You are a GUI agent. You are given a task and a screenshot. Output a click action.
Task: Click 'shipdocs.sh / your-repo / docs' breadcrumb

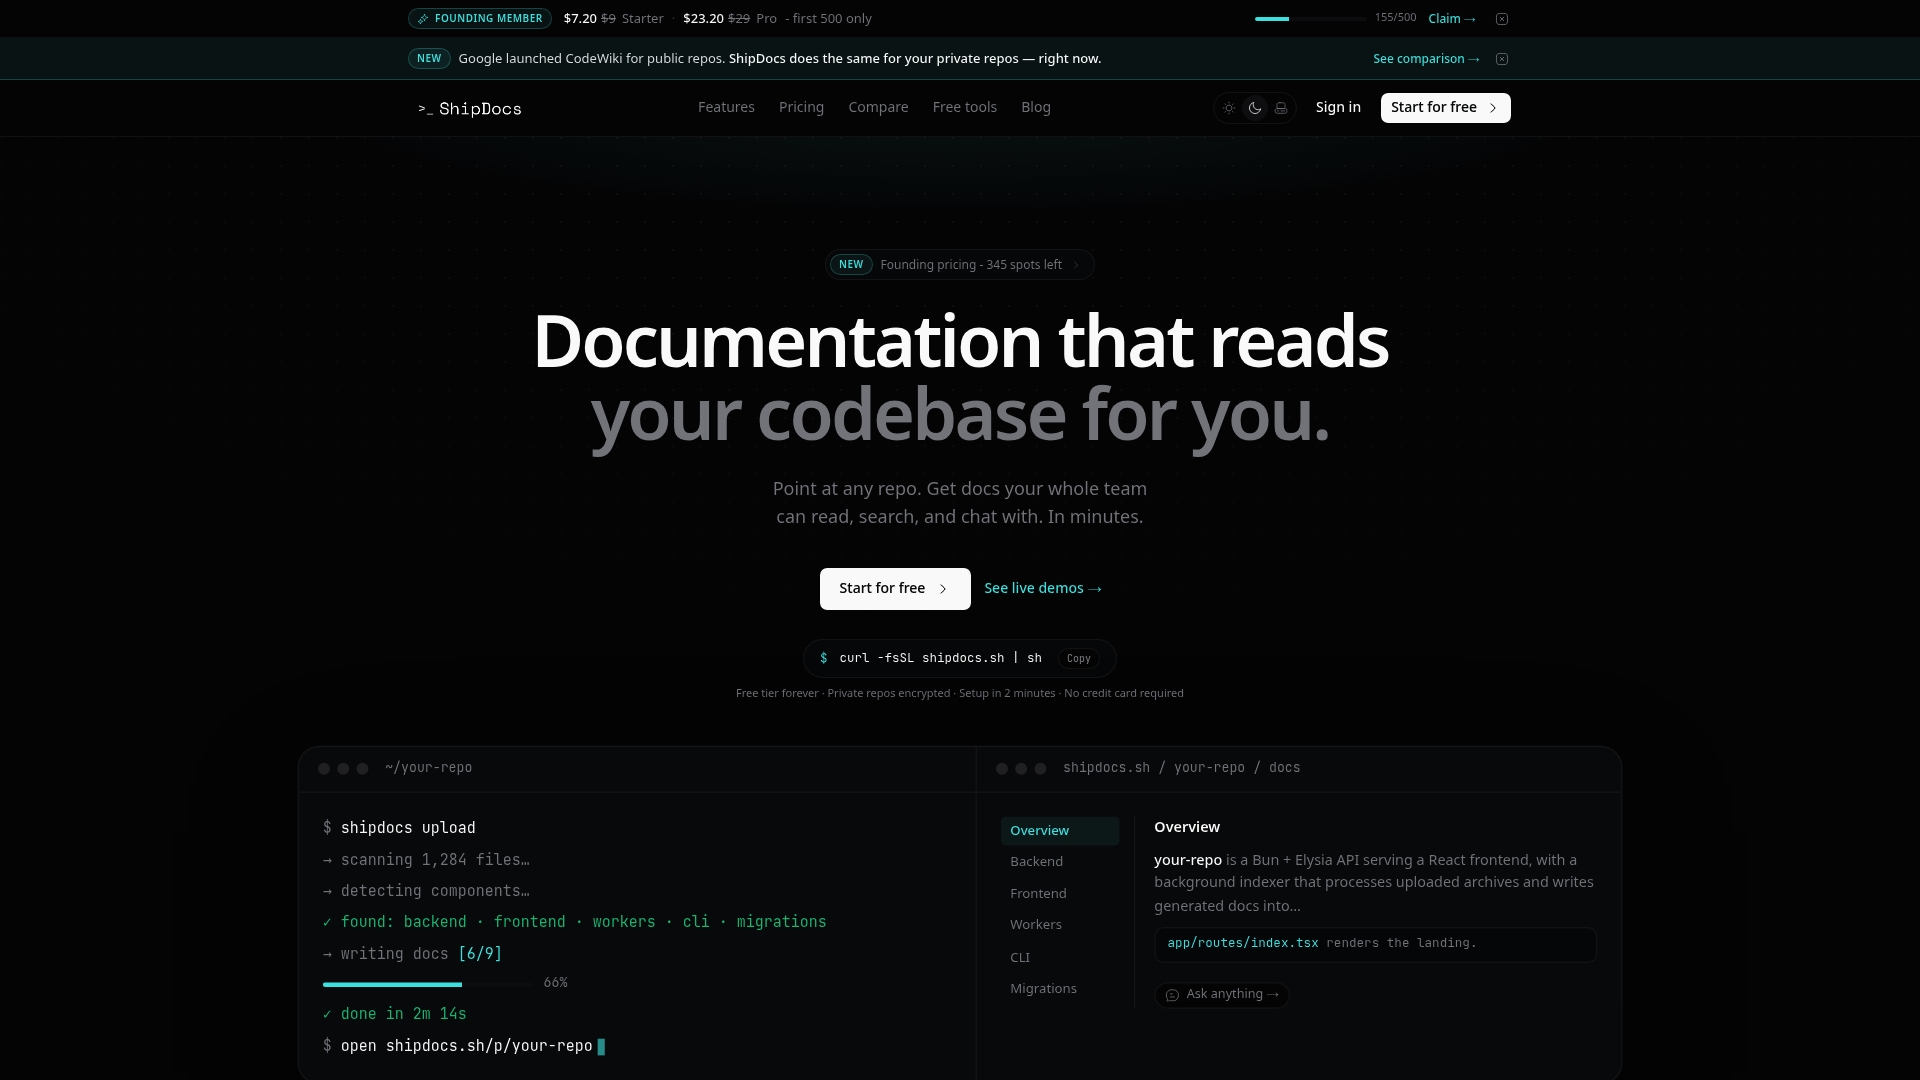coord(1181,768)
